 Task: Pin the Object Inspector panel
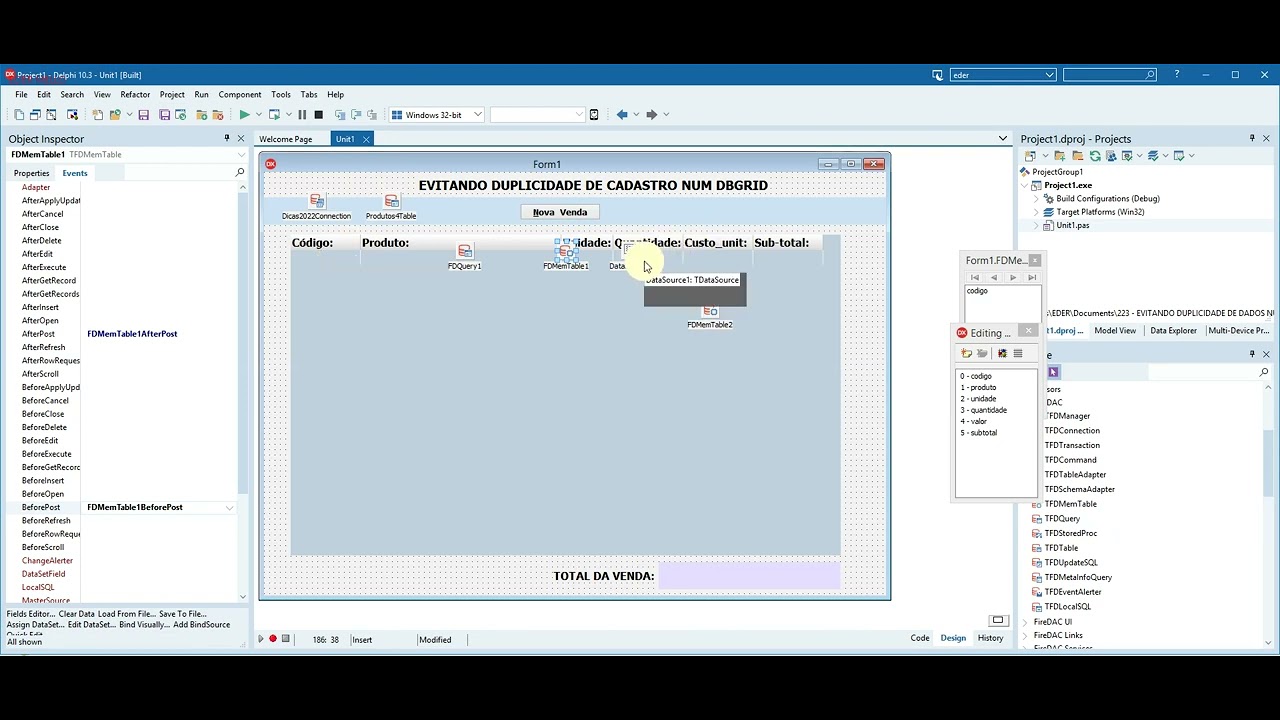(227, 139)
